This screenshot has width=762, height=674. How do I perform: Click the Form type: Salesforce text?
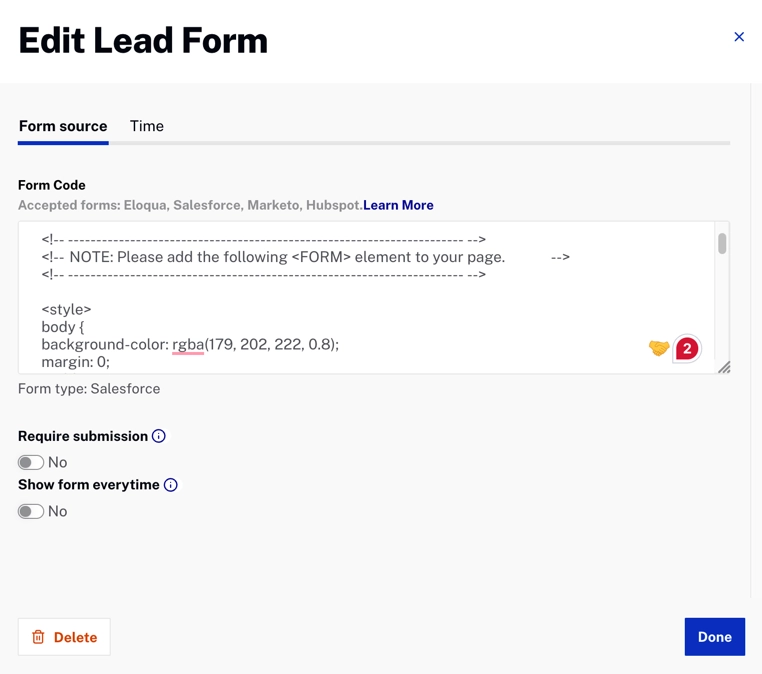(89, 389)
